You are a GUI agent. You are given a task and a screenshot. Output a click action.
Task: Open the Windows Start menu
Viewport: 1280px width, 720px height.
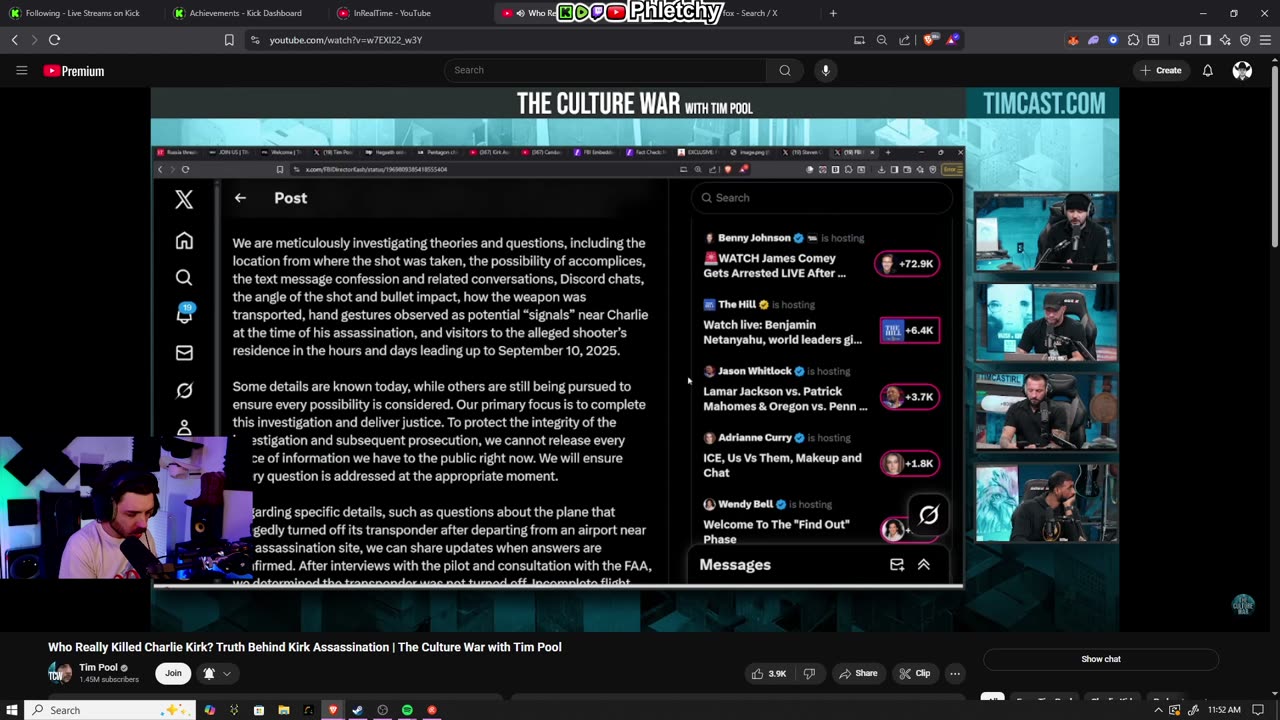(x=12, y=710)
